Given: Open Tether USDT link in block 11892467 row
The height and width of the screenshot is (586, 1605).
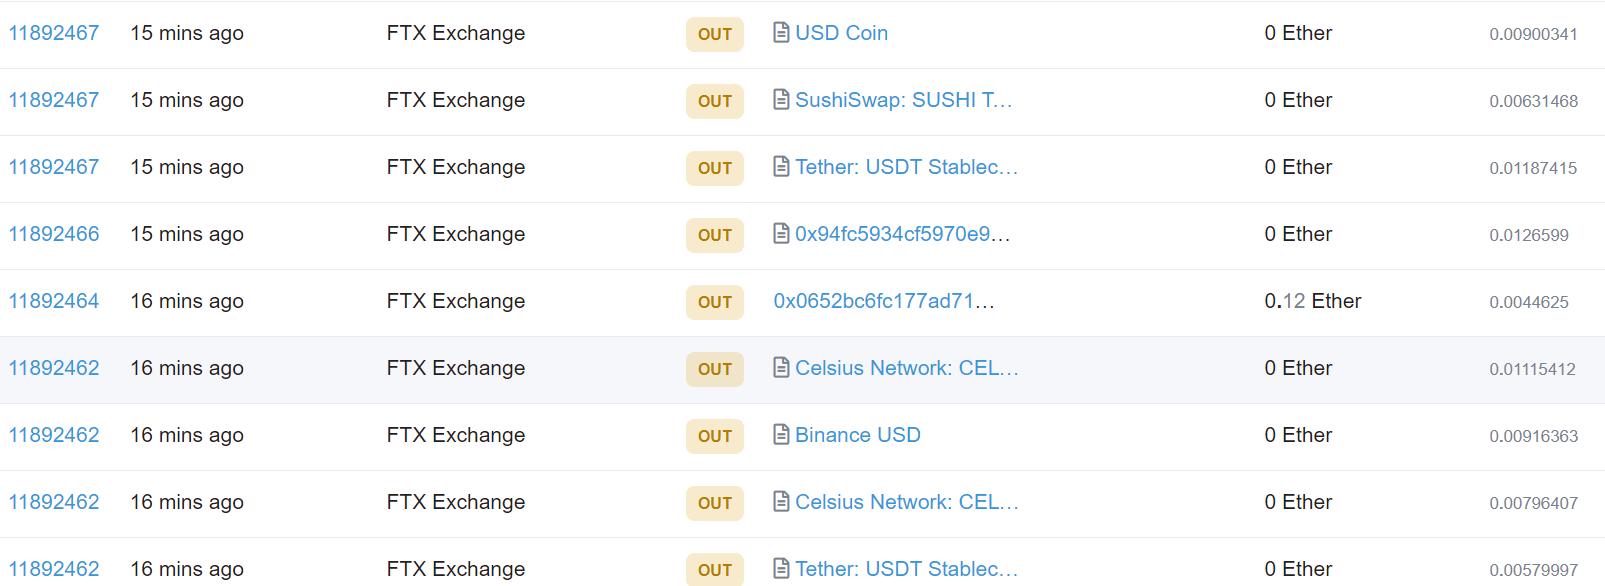Looking at the screenshot, I should coord(906,167).
